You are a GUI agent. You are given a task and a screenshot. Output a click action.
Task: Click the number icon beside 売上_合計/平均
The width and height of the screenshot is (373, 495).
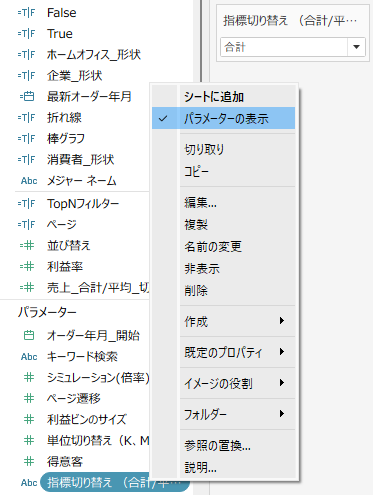point(27,287)
